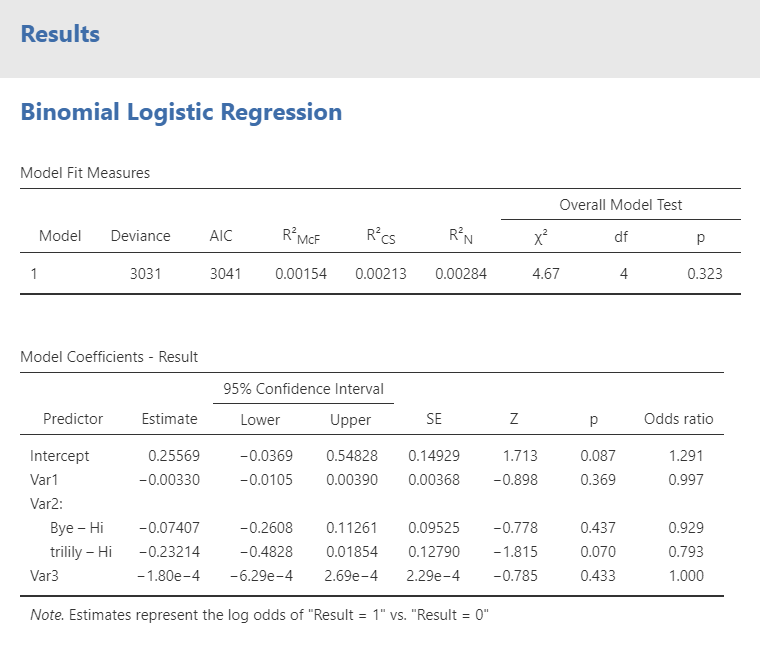Viewport: 760px width, 650px height.
Task: Click the deviance value 3031
Action: 146,273
